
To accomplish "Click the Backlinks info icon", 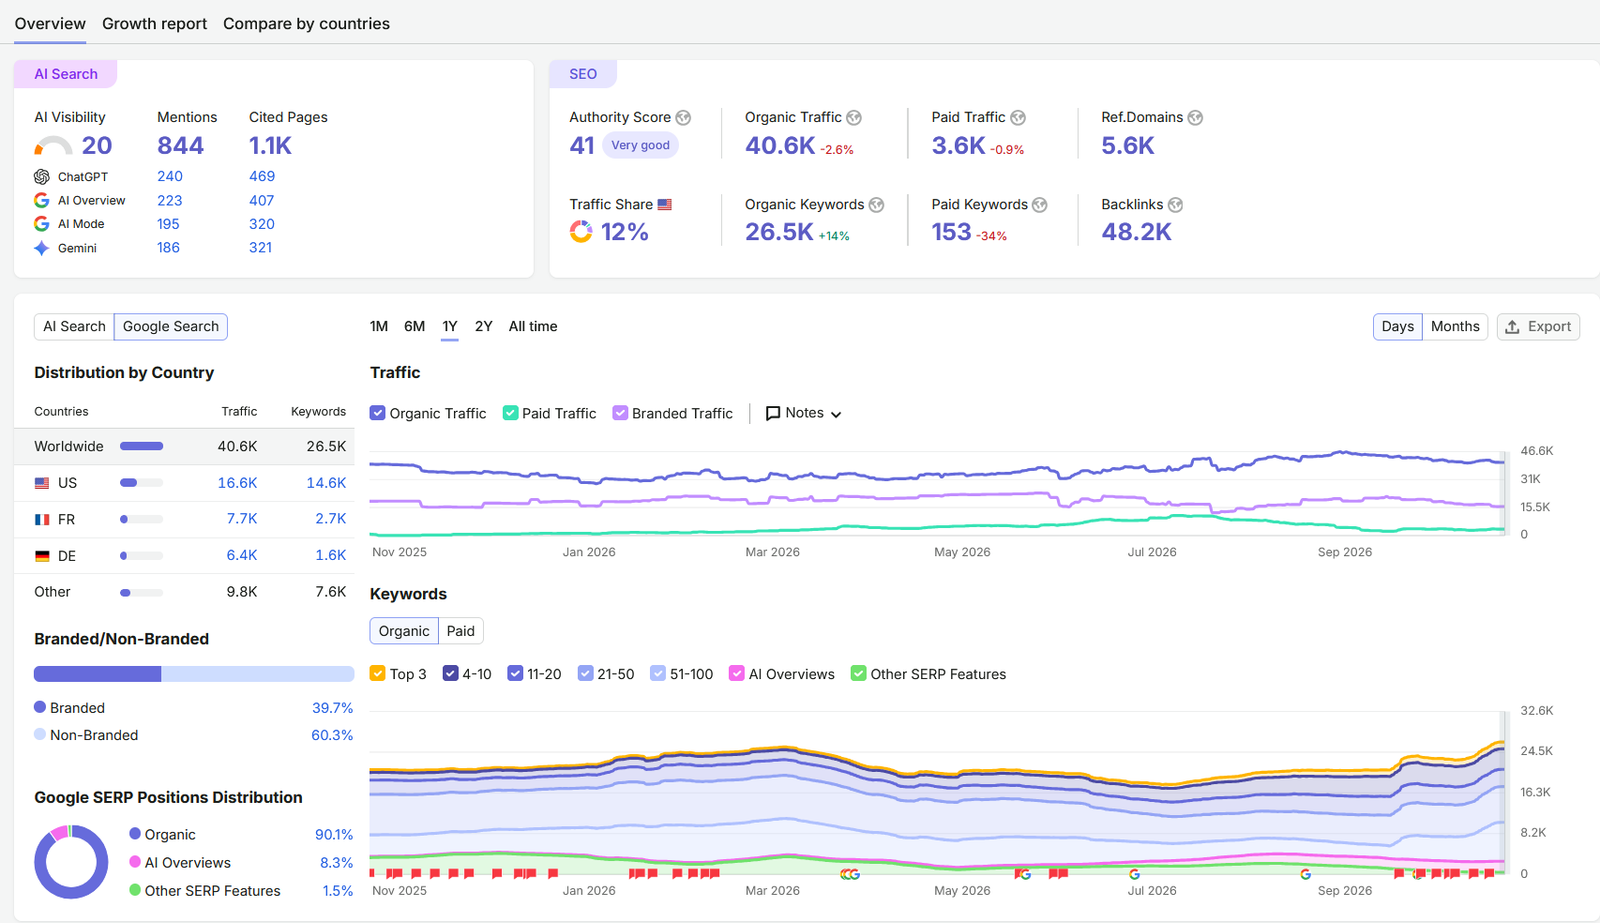I will click(x=1175, y=204).
